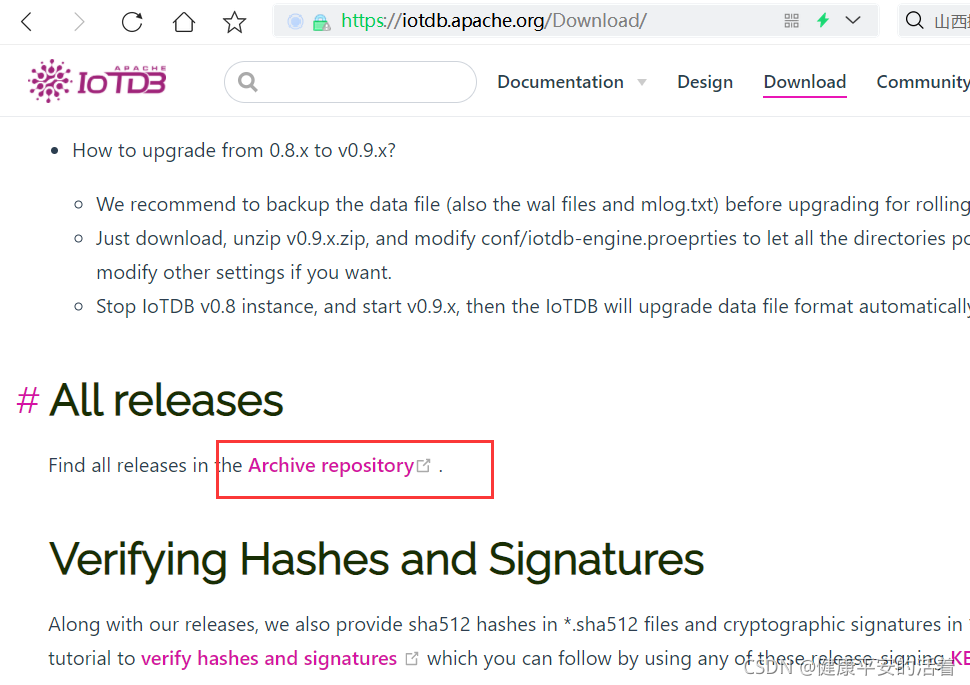Open the Documentation nav item
970x685 pixels.
click(x=560, y=82)
